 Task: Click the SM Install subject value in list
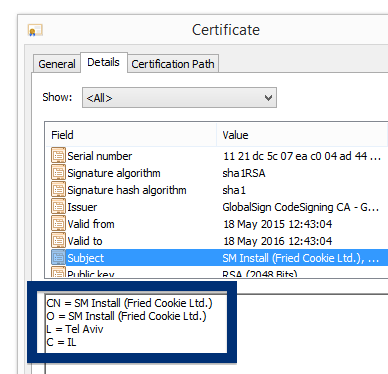tap(300, 258)
